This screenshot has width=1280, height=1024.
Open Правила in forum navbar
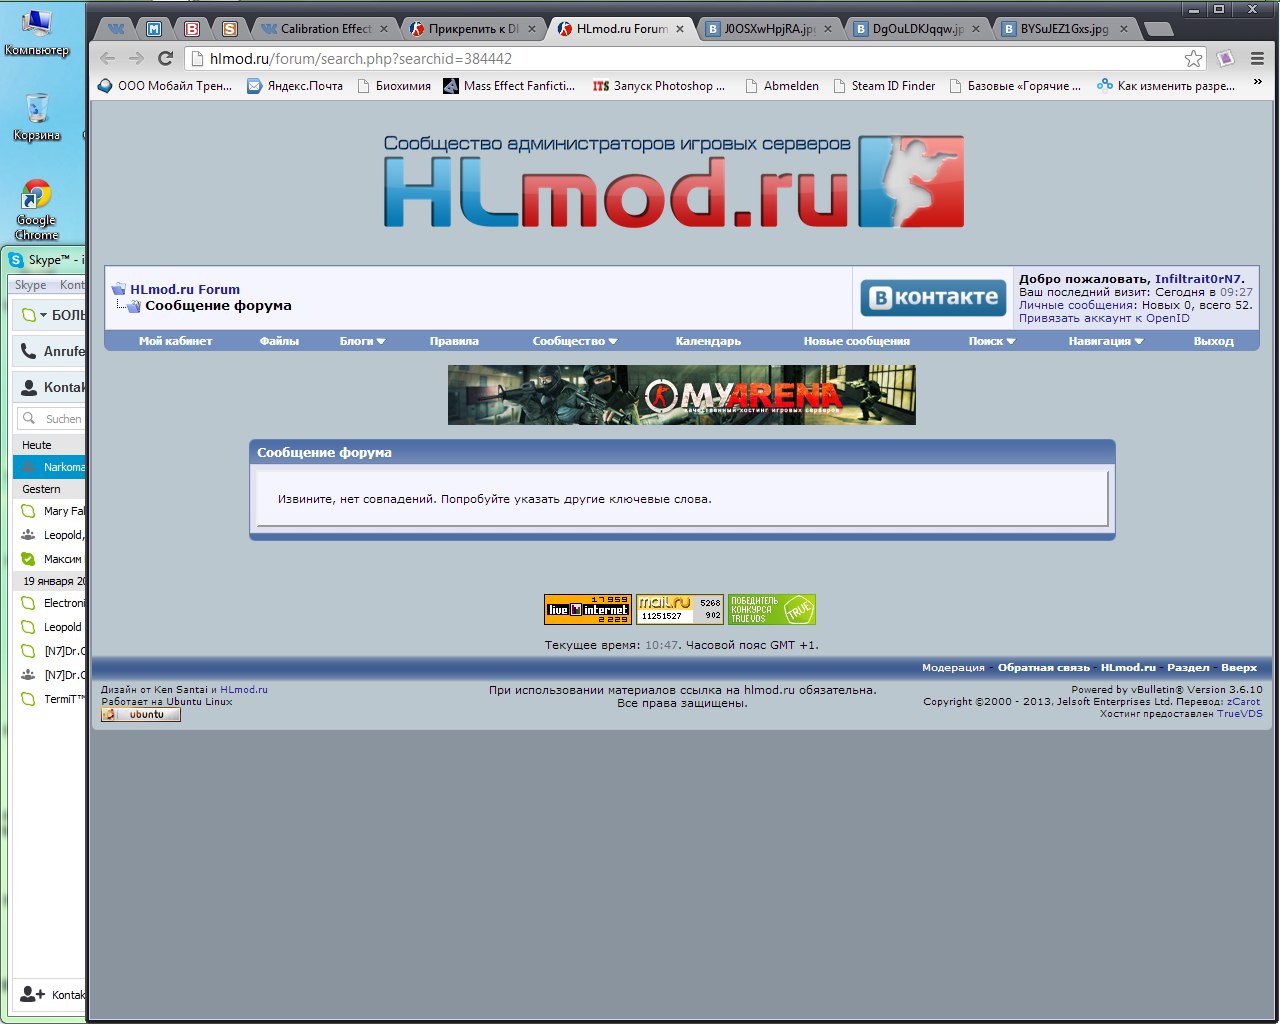coord(454,341)
